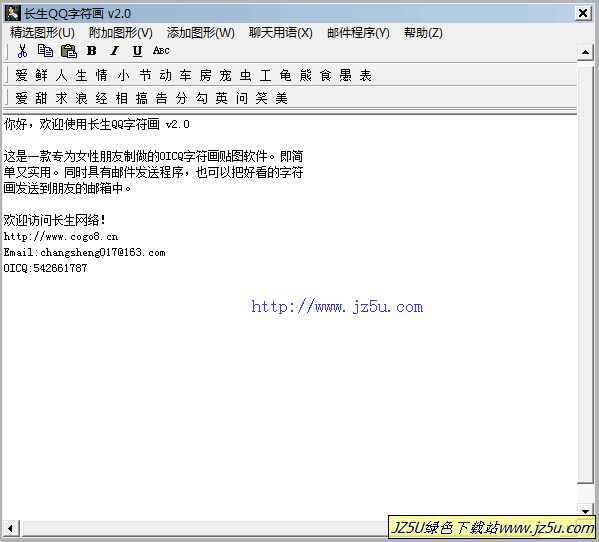
Task: Pick the 分 phrase button
Action: coord(181,98)
